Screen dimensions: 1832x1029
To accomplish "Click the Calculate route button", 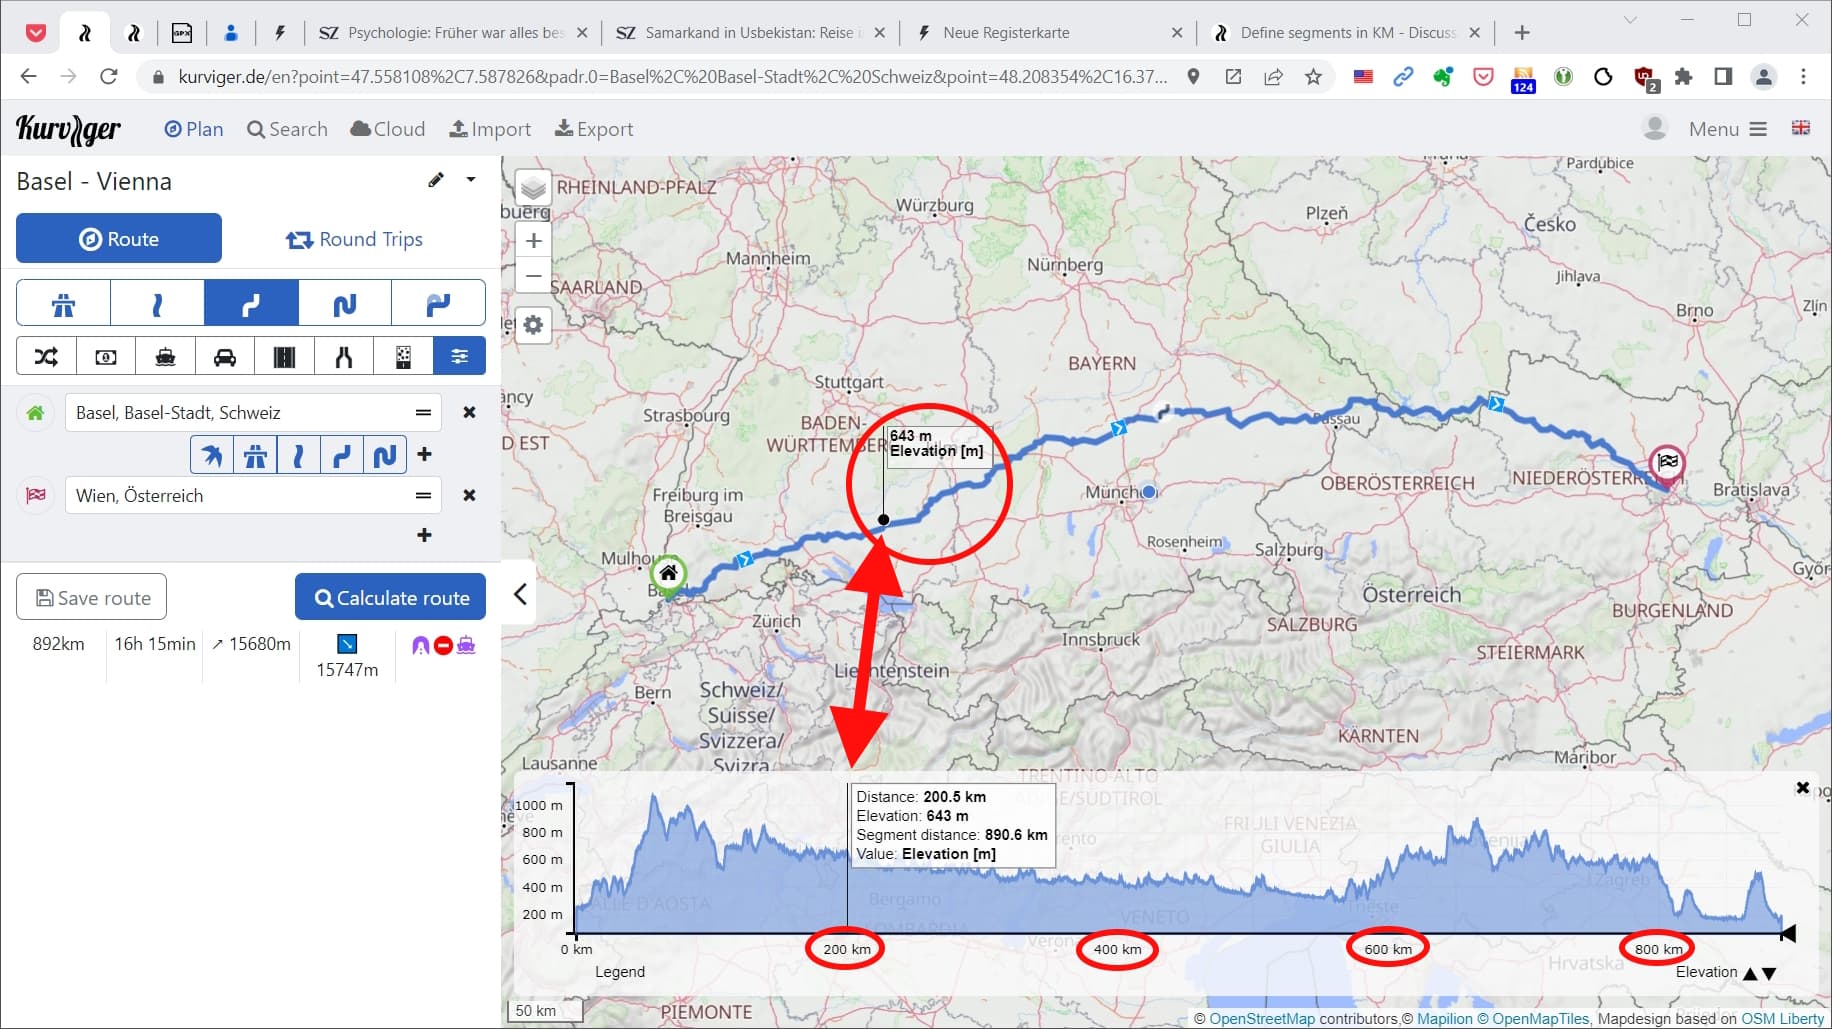I will (x=390, y=597).
